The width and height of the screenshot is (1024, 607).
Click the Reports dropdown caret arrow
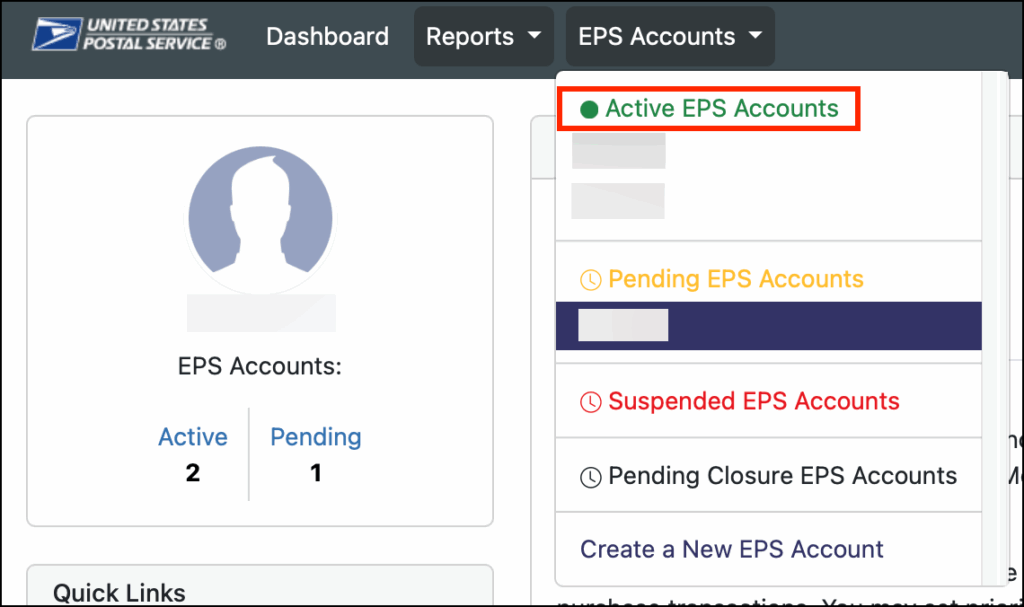(535, 37)
